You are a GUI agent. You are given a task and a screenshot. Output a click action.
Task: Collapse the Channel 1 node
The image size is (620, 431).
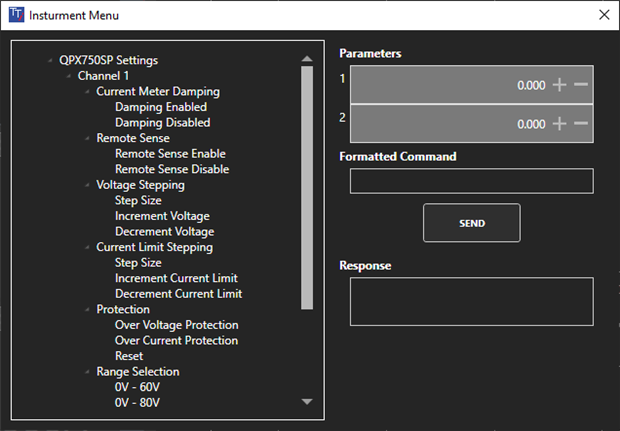pyautogui.click(x=68, y=76)
